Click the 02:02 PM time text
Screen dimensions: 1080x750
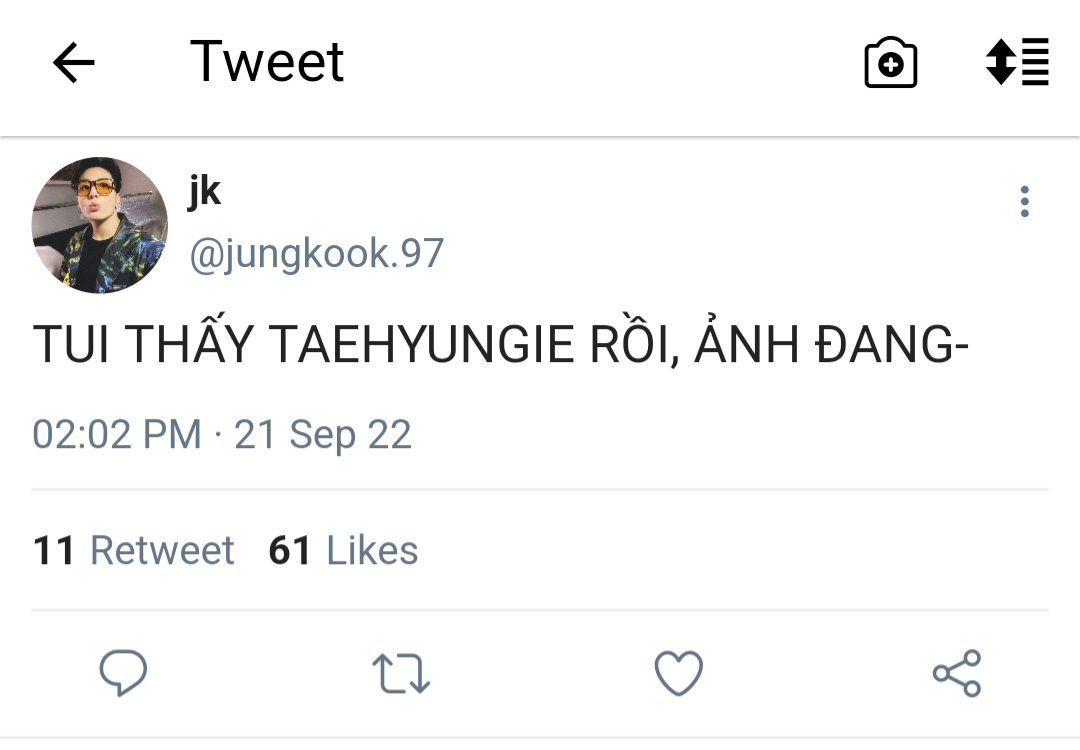click(x=116, y=435)
